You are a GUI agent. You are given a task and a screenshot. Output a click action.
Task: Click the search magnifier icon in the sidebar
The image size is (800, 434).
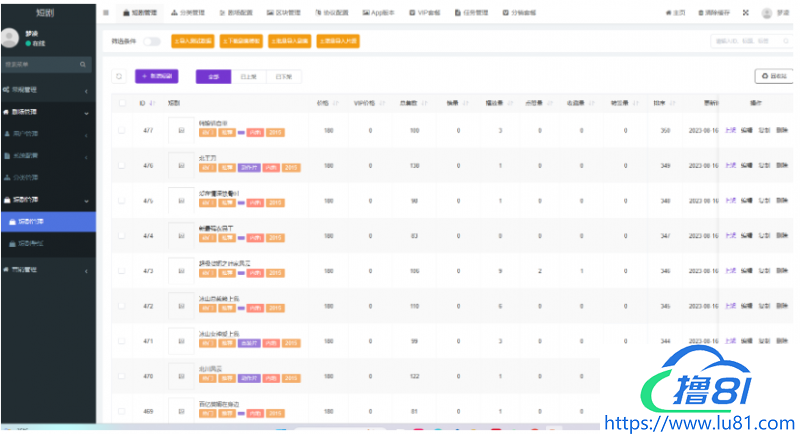(x=83, y=64)
